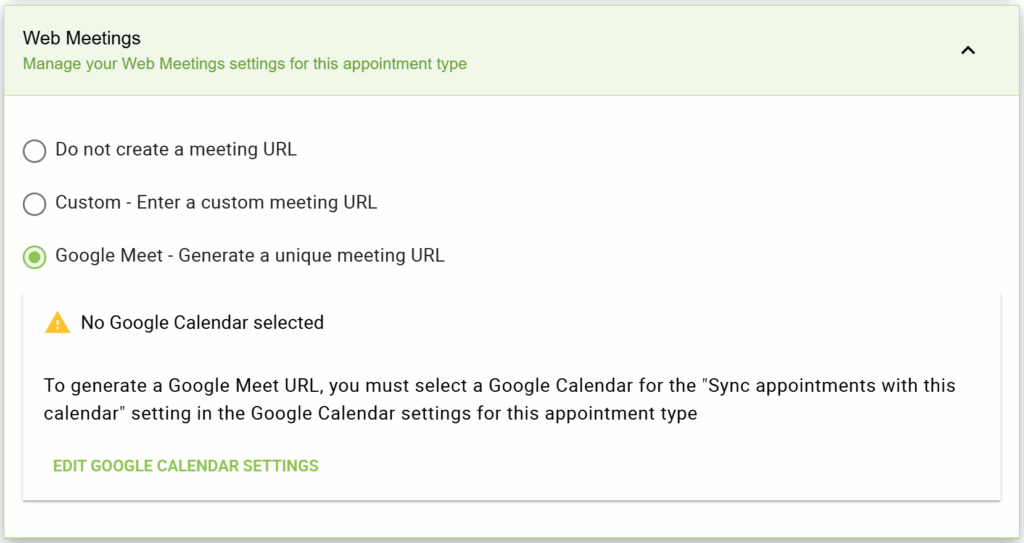Click the 'Custom - Enter a custom meeting URL' label

click(x=216, y=203)
